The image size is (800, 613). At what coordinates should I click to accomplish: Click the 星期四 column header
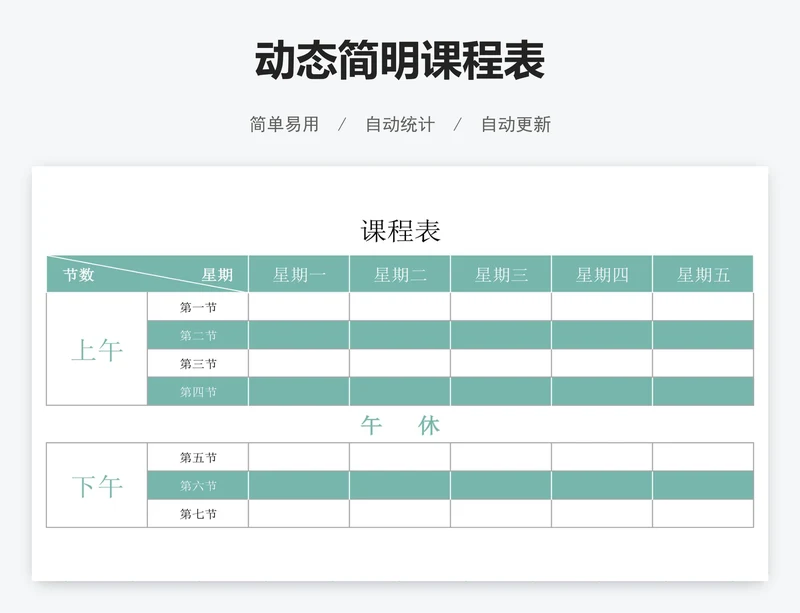602,274
